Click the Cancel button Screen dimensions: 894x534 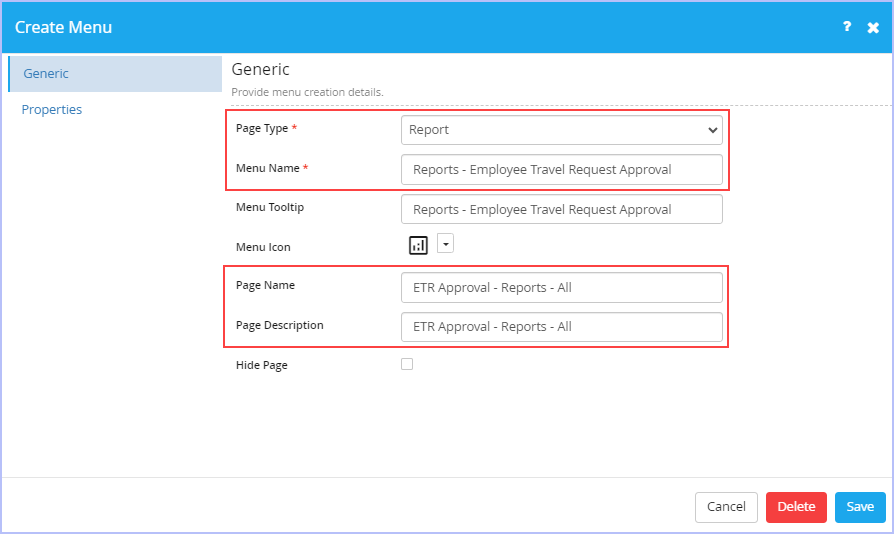click(726, 507)
